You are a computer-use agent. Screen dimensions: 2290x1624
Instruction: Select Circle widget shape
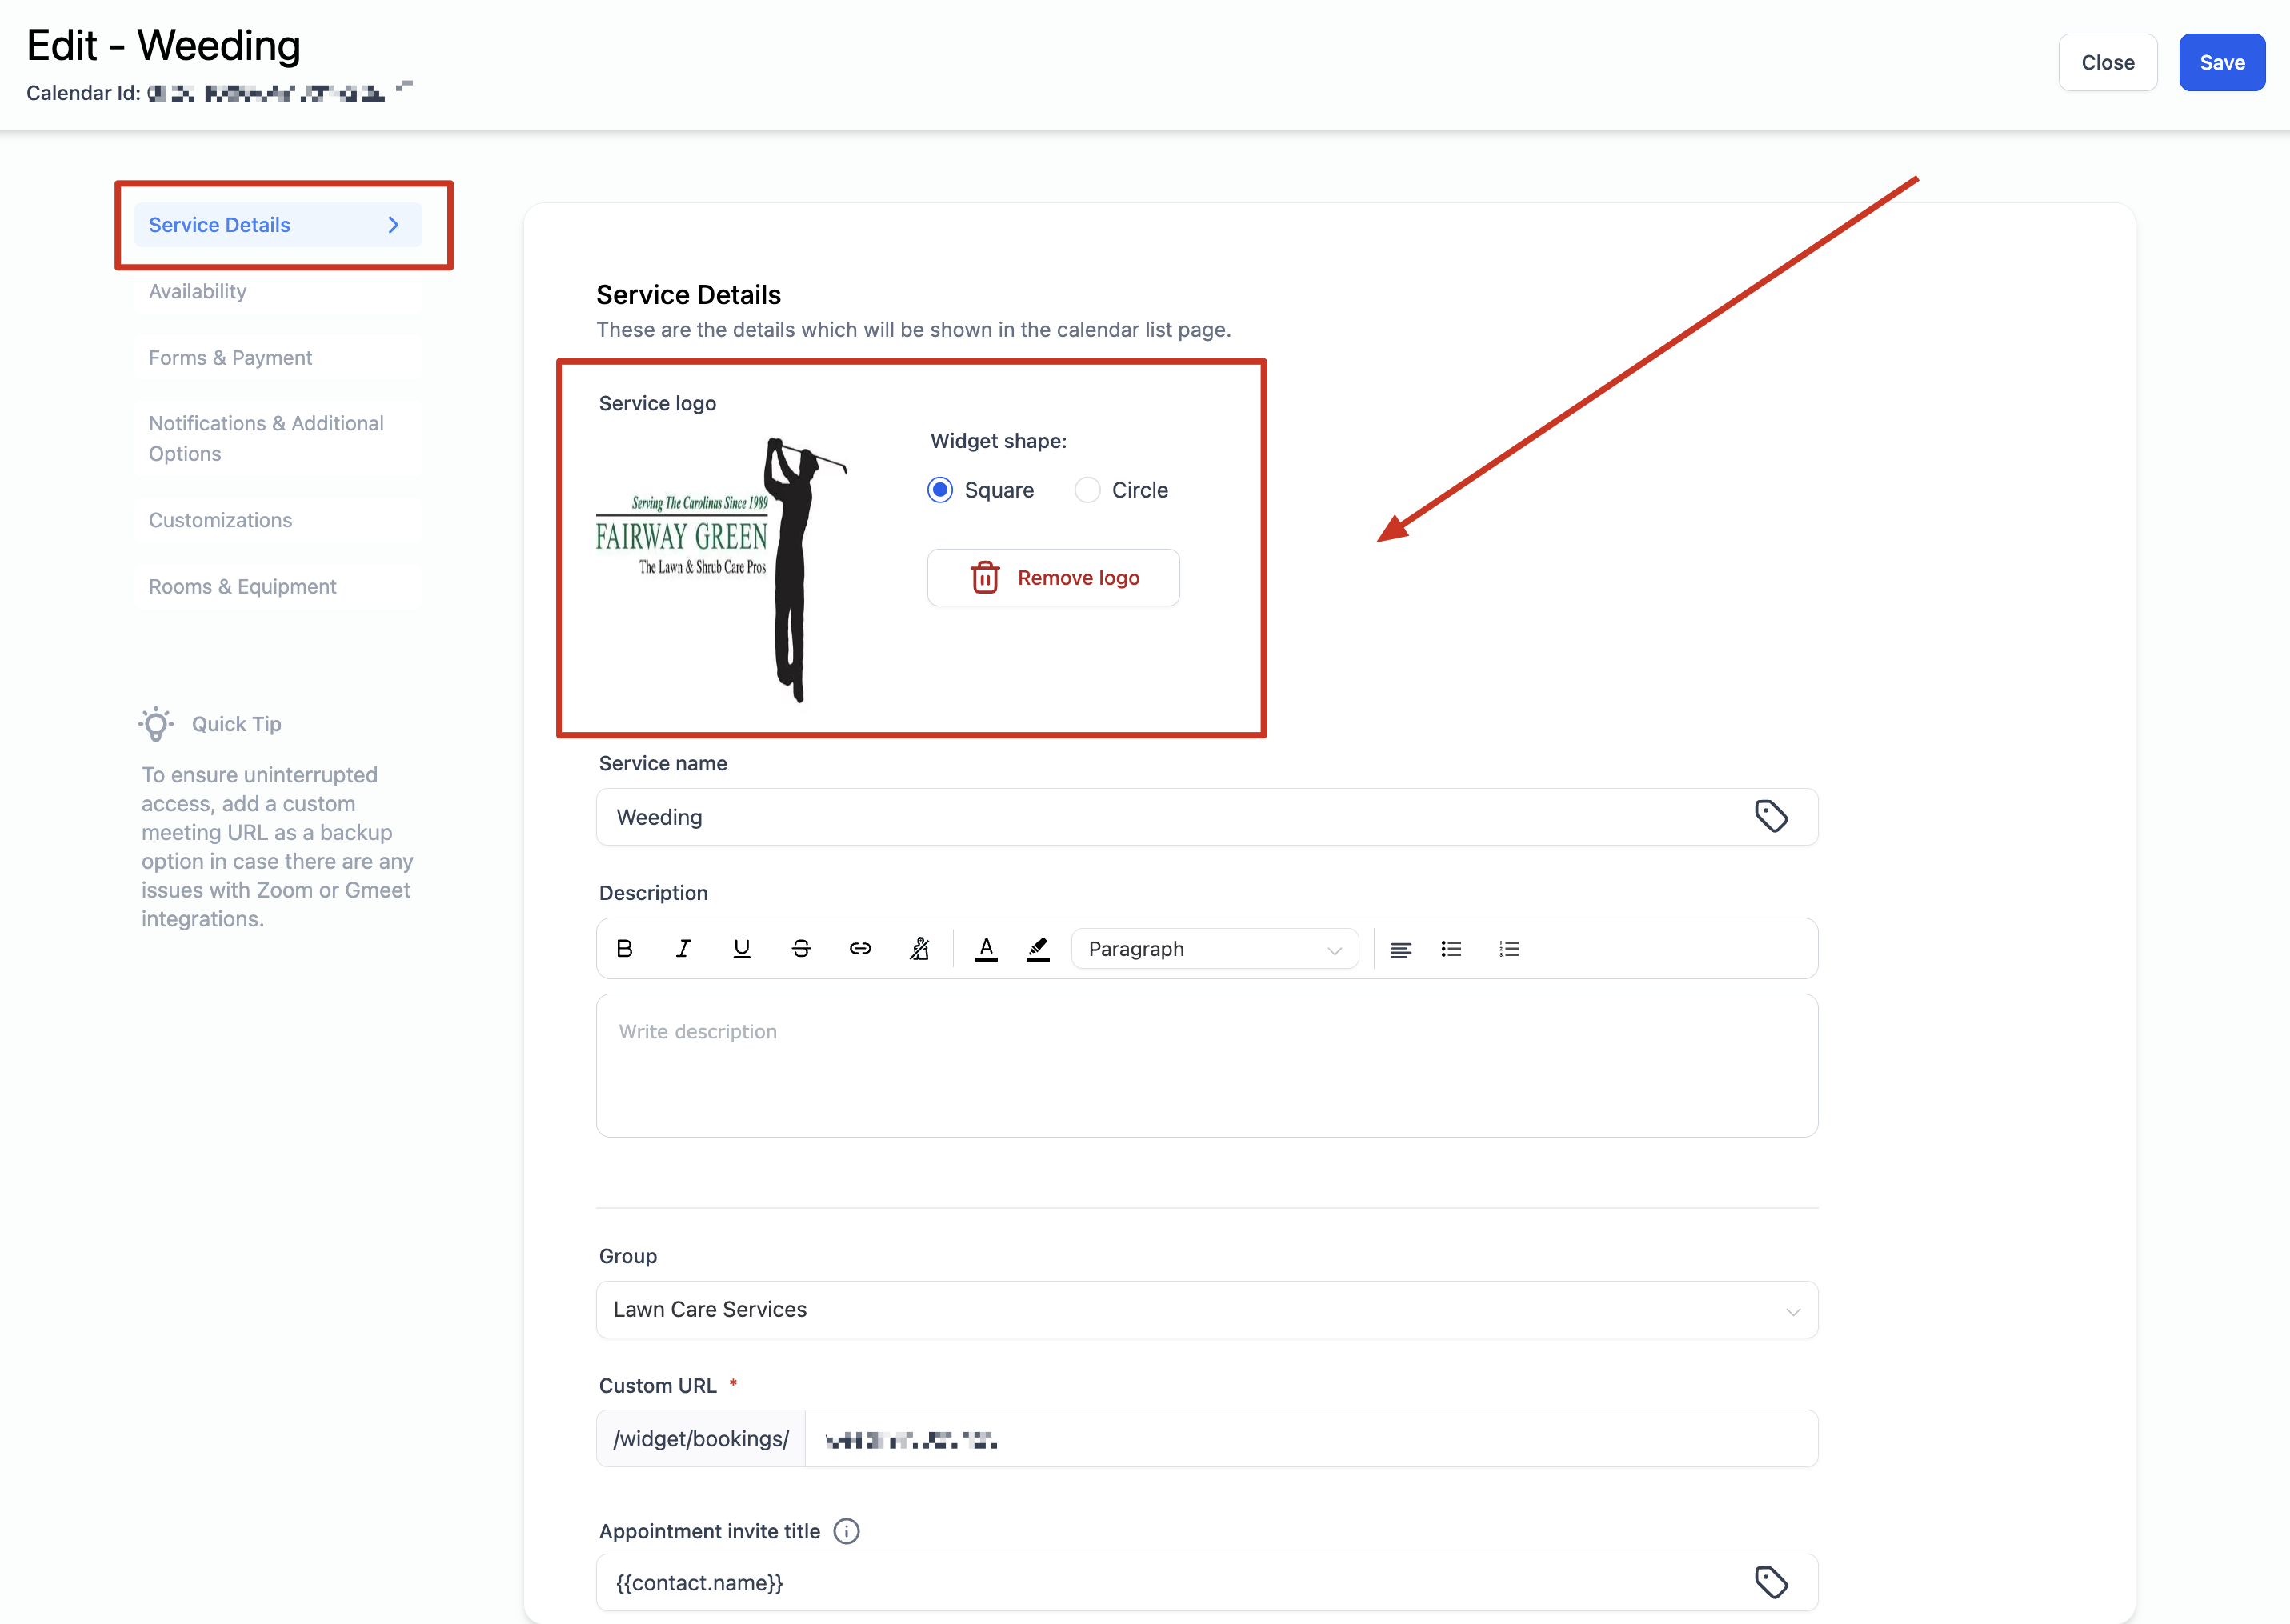[x=1087, y=490]
